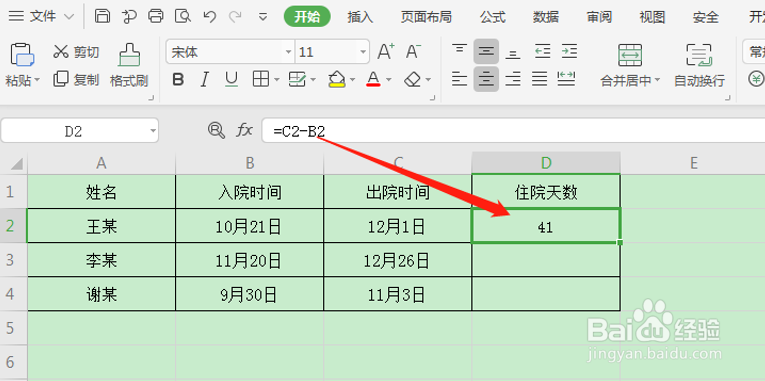This screenshot has height=381, width=765.
Task: Toggle Underline formatting
Action: (x=231, y=79)
